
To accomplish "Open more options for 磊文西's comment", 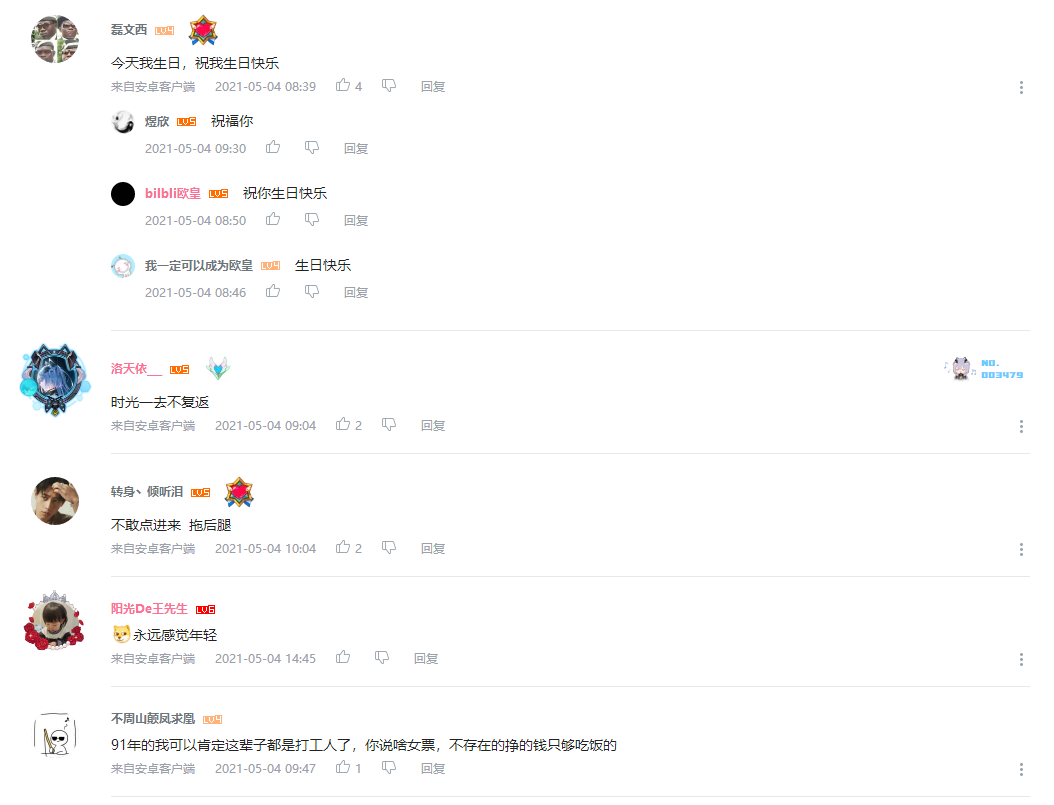I will (x=1021, y=87).
